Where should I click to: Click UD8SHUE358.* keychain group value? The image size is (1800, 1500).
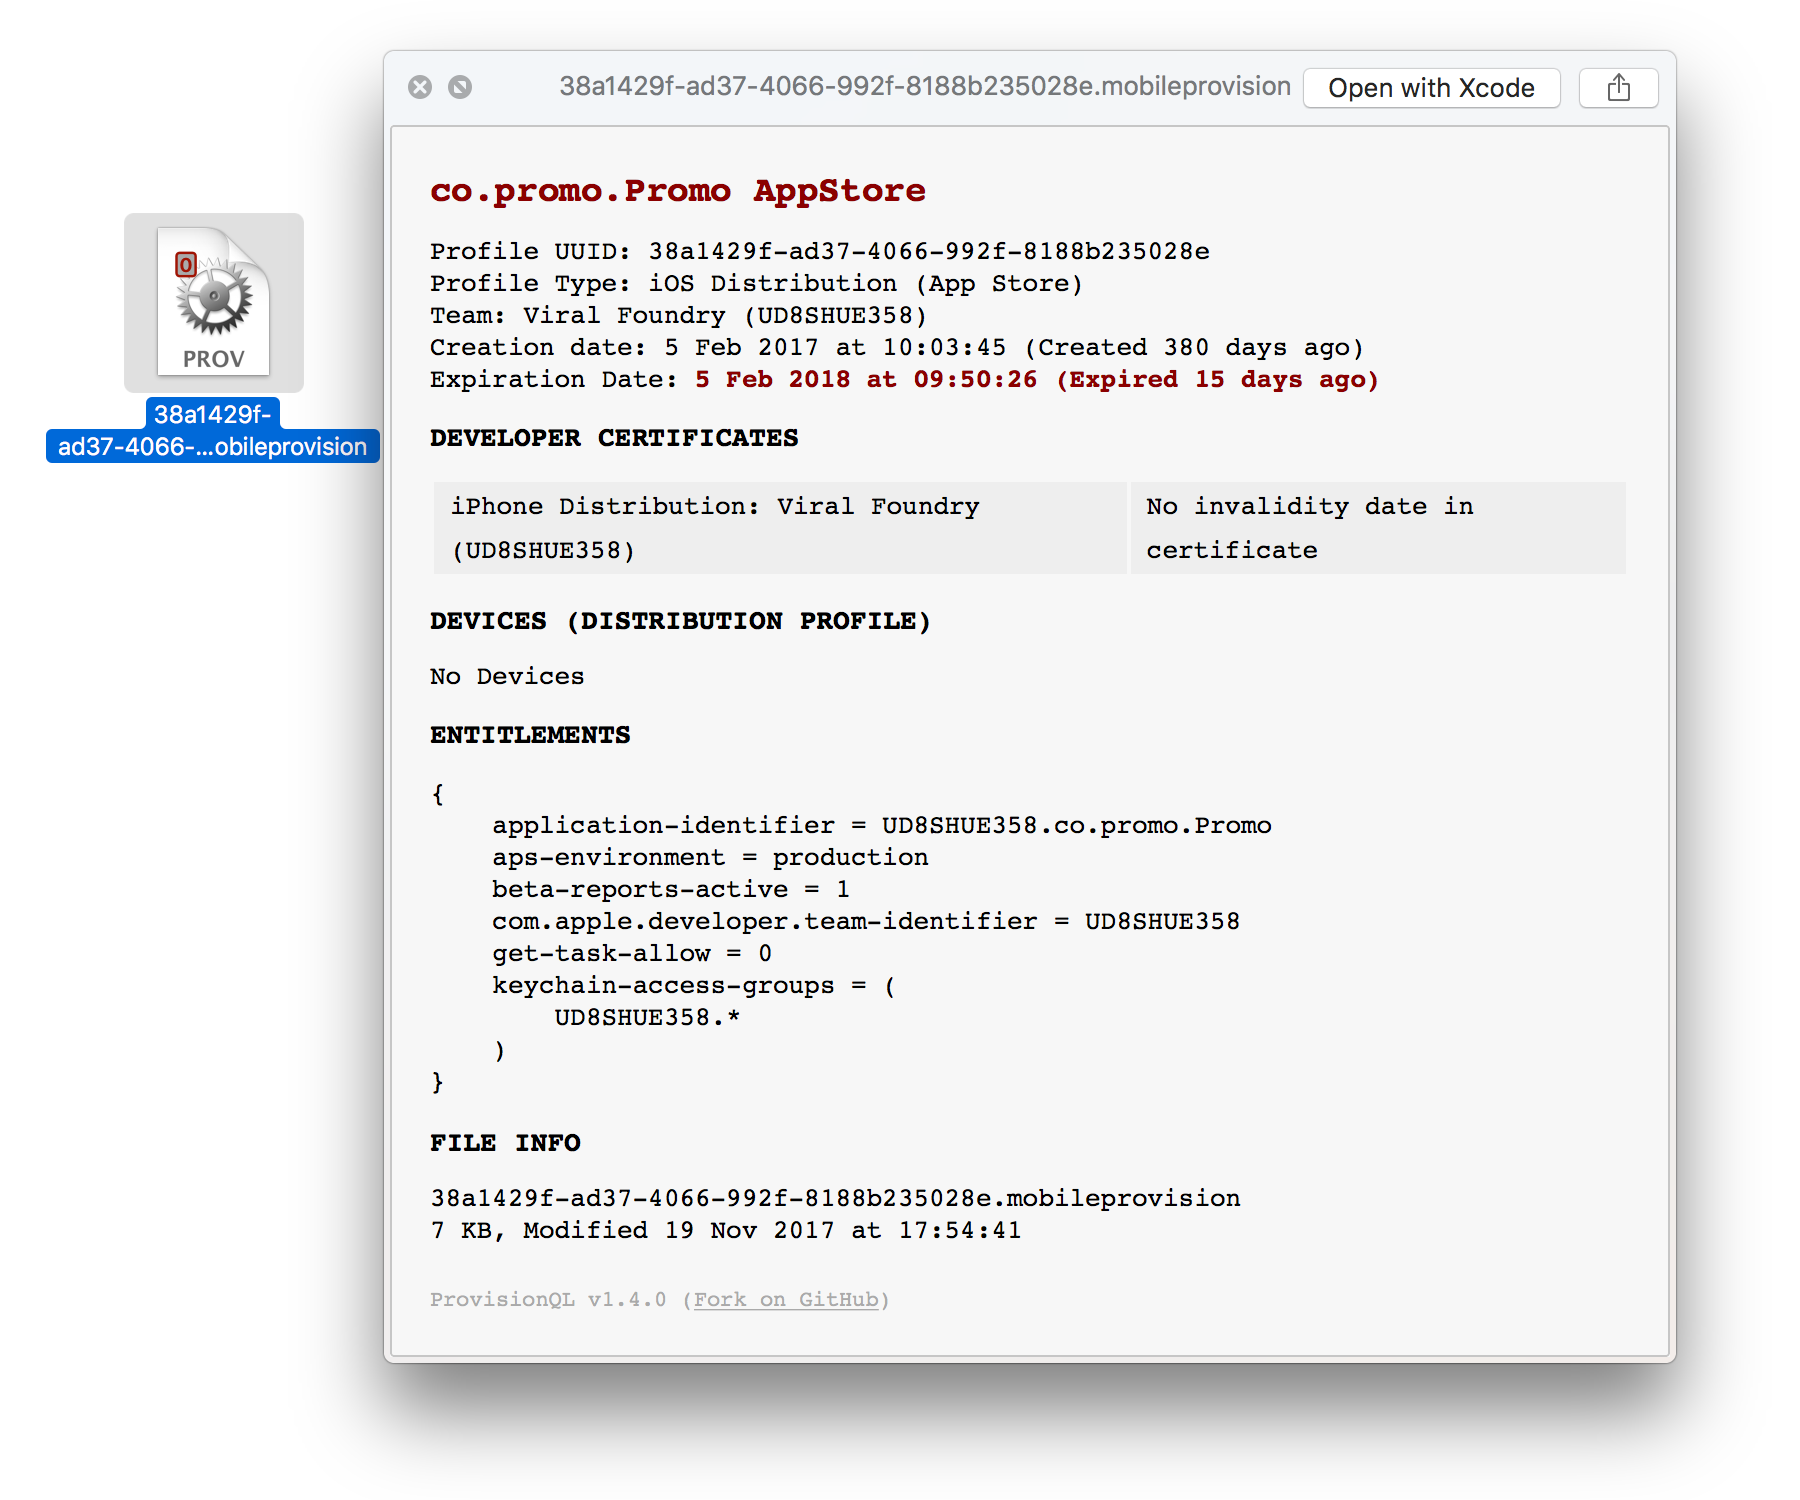pos(647,1017)
